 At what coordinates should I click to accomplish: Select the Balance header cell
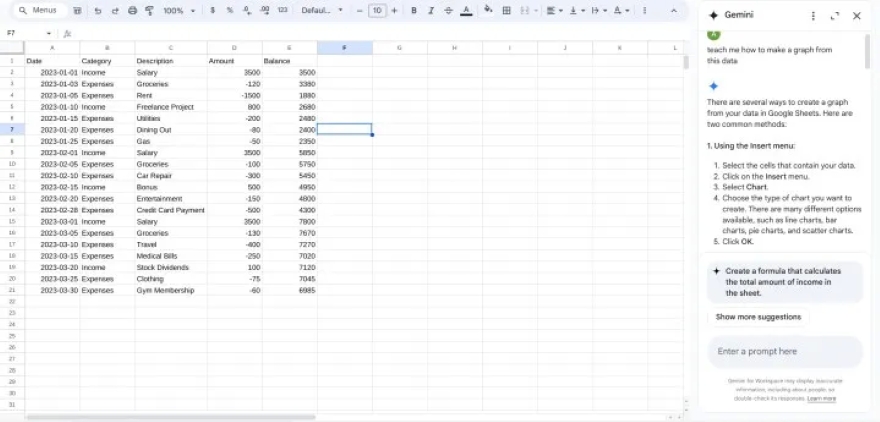click(x=290, y=61)
